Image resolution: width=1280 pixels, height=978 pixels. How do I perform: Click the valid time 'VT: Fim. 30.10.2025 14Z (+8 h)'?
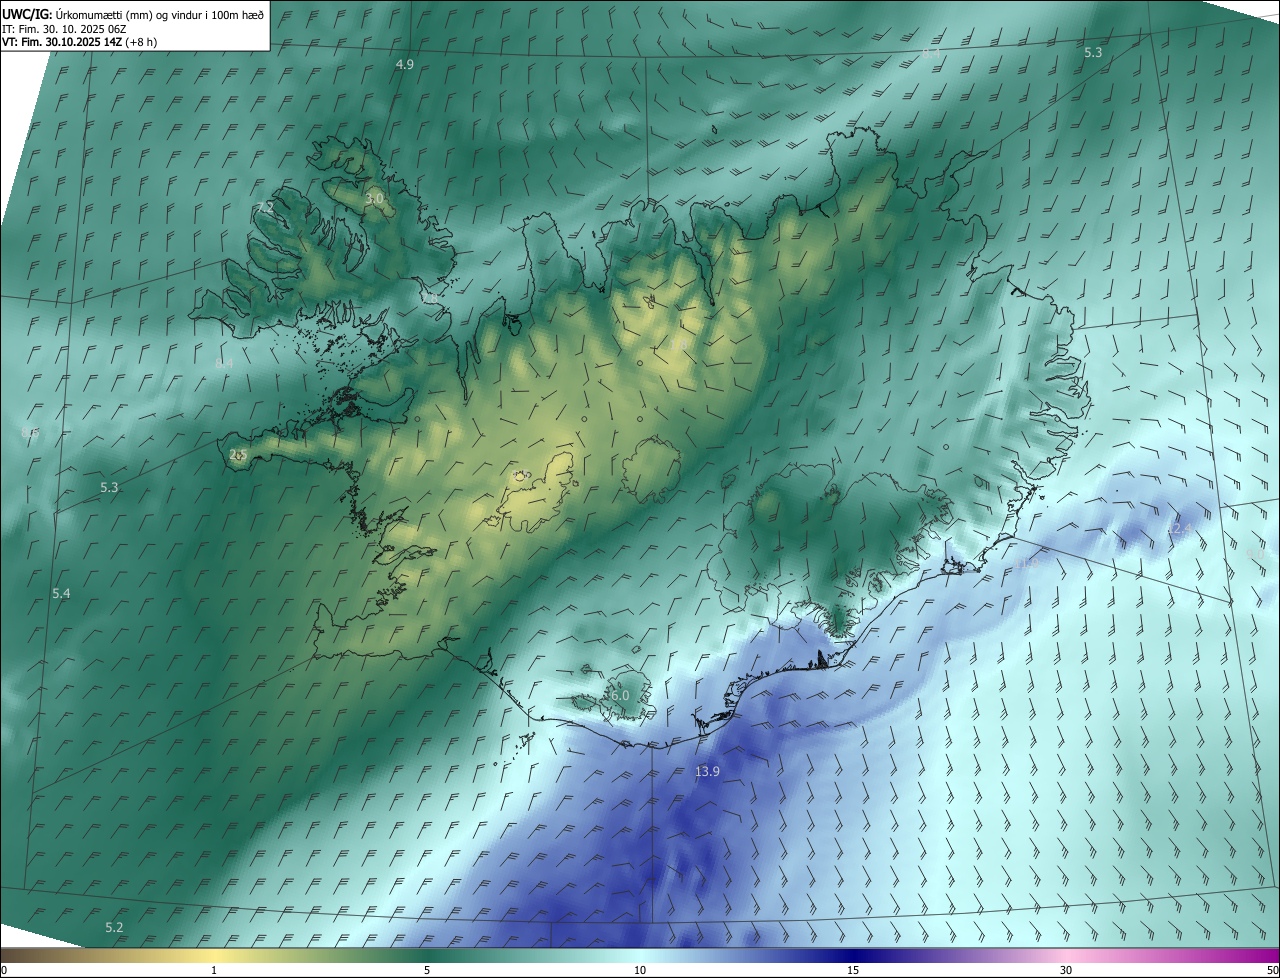pyautogui.click(x=79, y=42)
